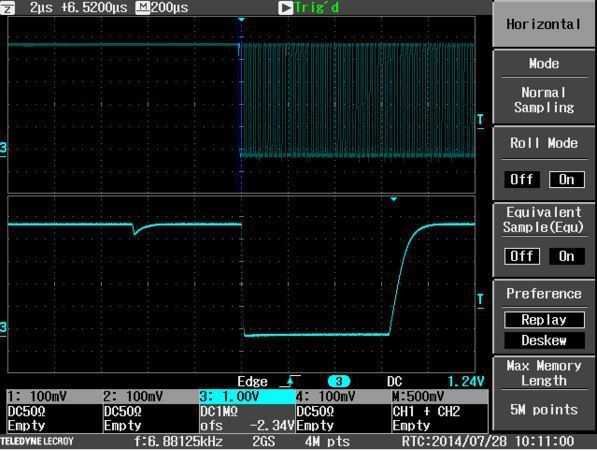Click the channel 3 offset -2.34V value

tap(271, 425)
